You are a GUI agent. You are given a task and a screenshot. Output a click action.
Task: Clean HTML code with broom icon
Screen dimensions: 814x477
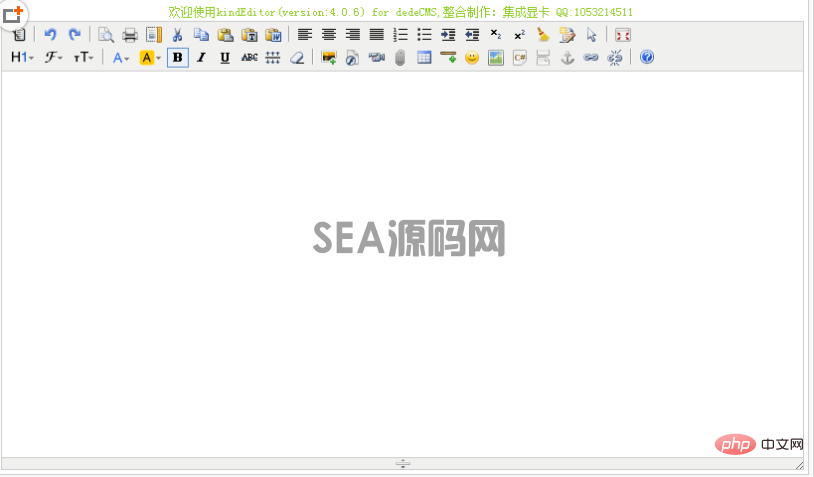(x=543, y=35)
